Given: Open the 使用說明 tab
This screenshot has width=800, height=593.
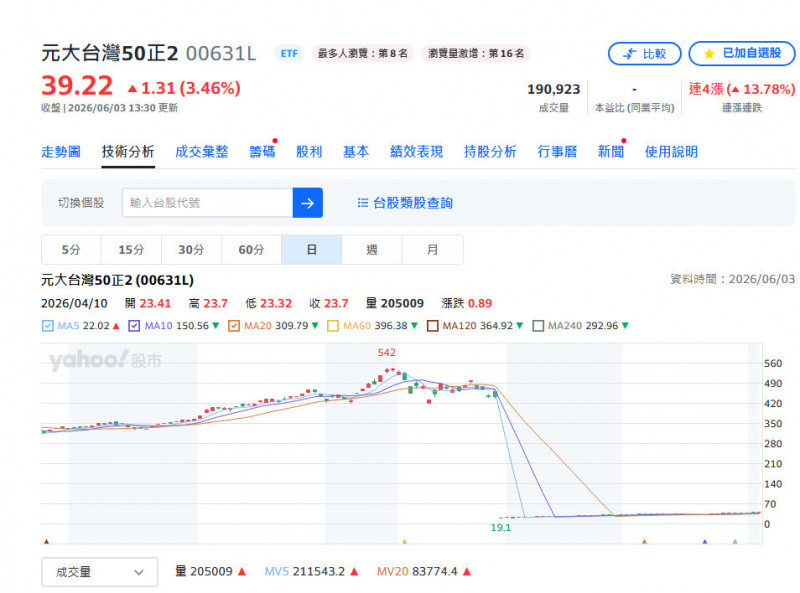Looking at the screenshot, I should pos(671,152).
